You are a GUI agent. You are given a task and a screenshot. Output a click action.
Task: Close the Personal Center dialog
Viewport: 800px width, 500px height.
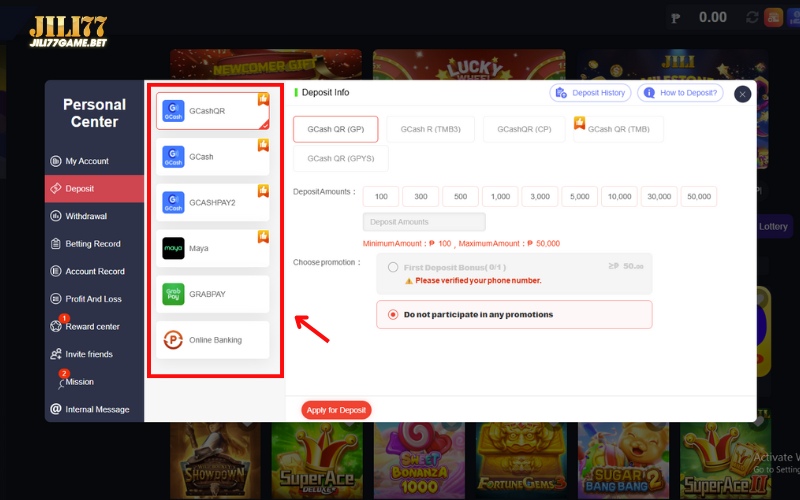[742, 94]
